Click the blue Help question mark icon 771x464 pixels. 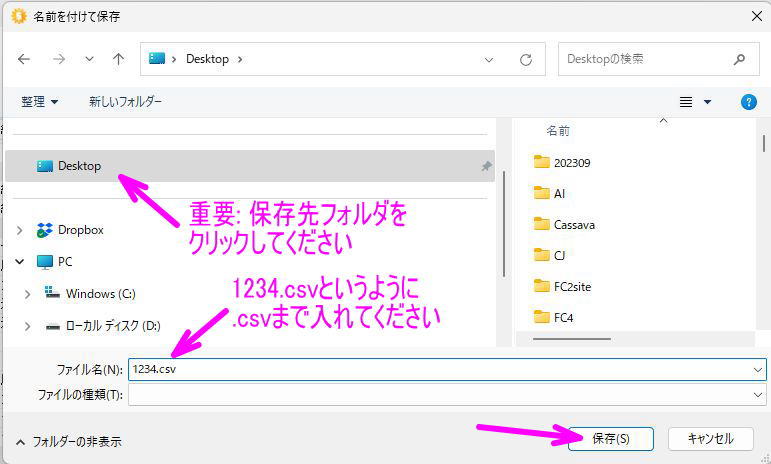coord(748,102)
